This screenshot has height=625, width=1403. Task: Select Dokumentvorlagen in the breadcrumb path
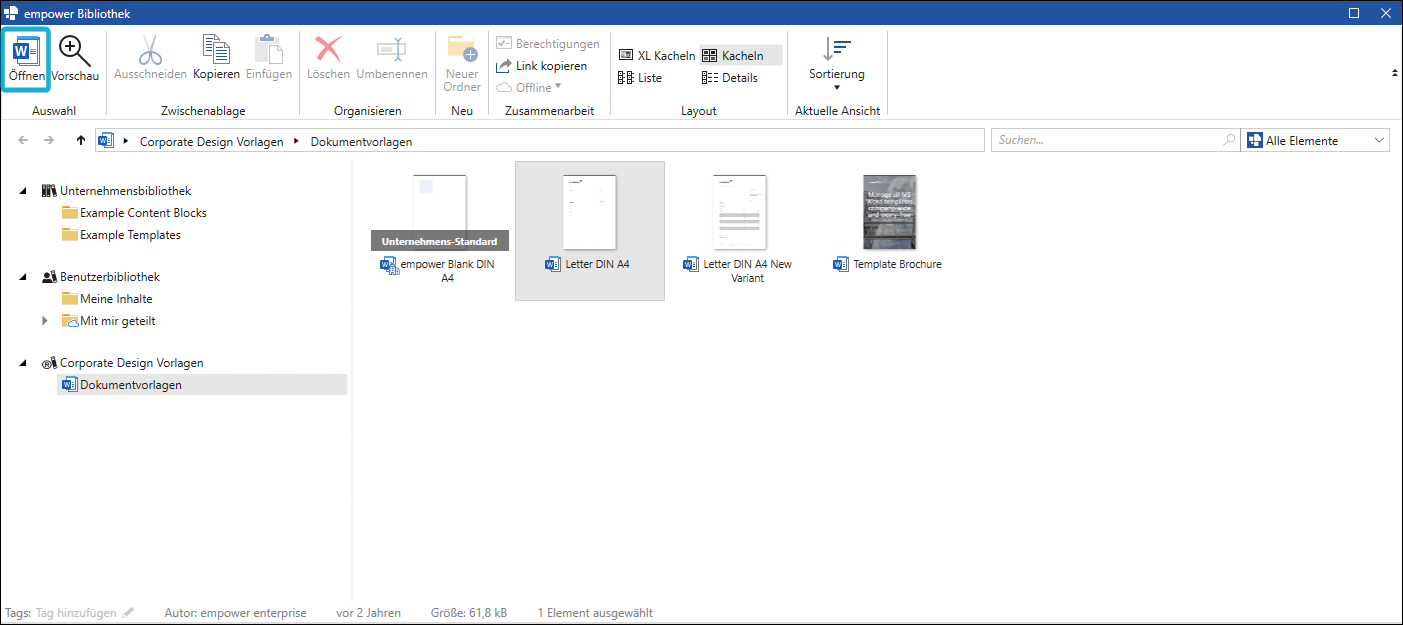click(361, 142)
